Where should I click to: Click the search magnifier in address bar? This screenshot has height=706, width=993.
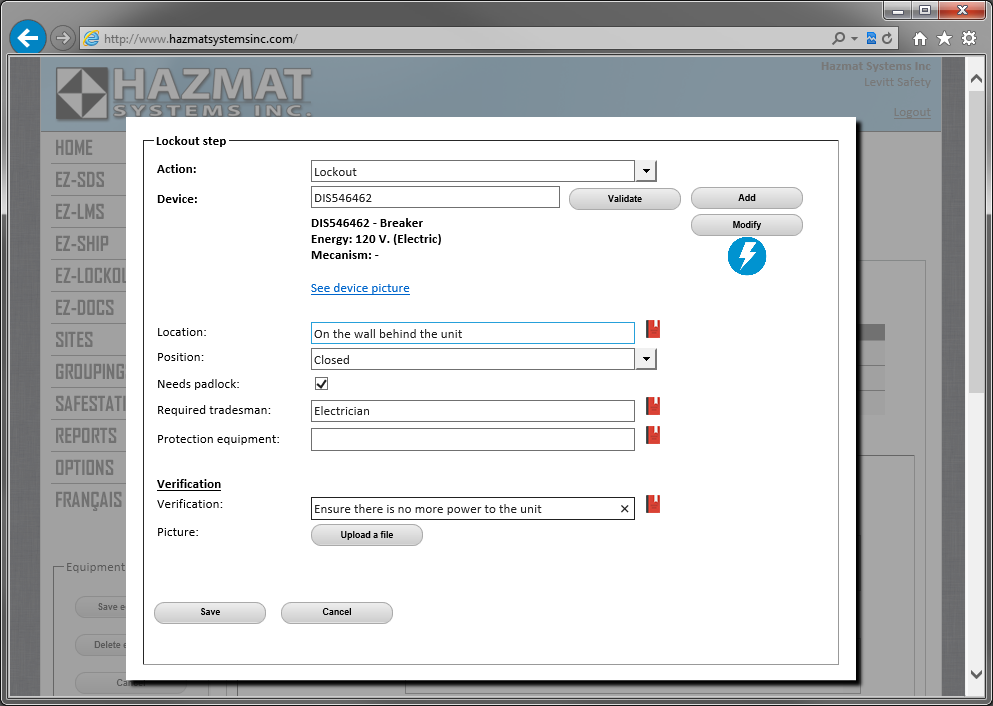click(x=838, y=39)
